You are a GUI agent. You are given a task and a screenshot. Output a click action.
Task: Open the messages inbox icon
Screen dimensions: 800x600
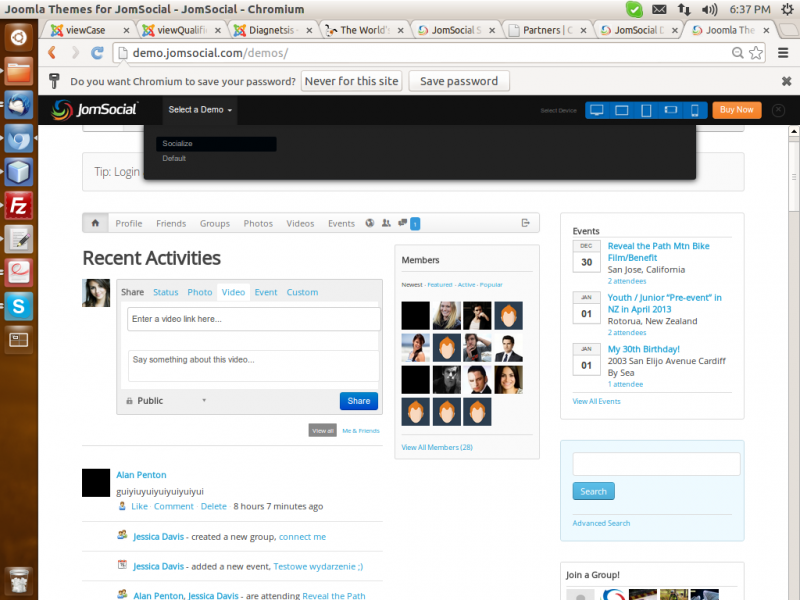[403, 223]
